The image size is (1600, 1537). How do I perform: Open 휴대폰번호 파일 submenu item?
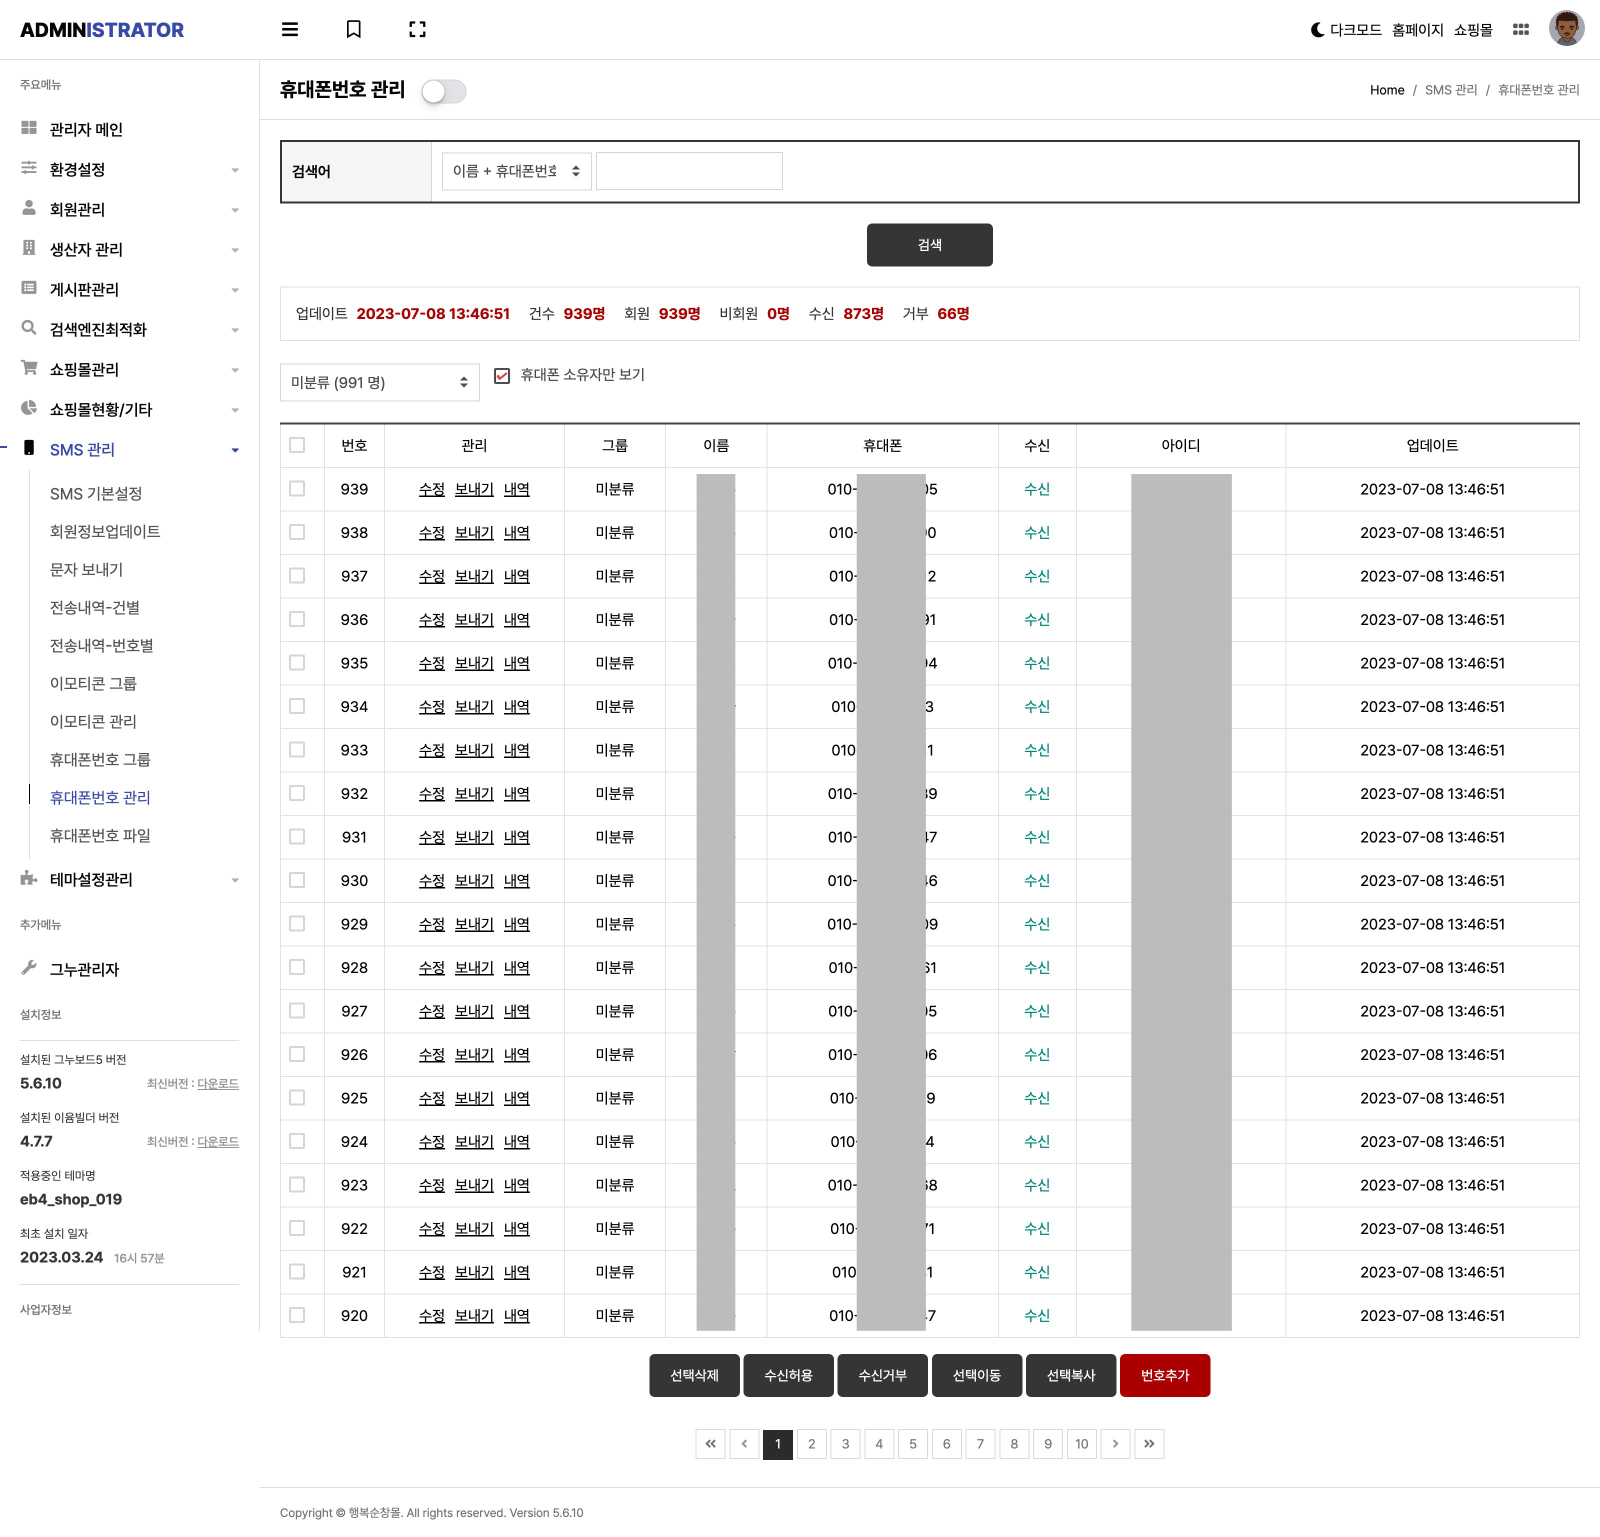tap(100, 836)
